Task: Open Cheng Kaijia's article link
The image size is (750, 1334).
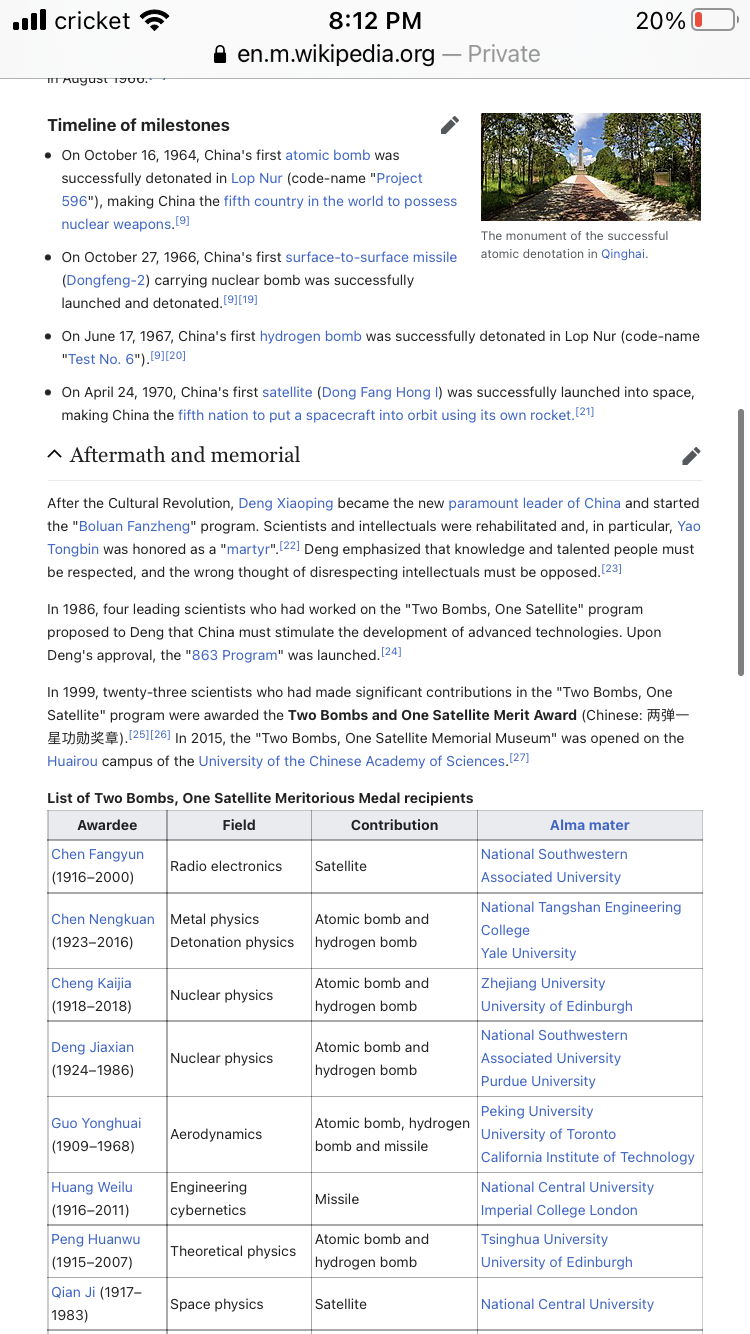Action: (92, 983)
